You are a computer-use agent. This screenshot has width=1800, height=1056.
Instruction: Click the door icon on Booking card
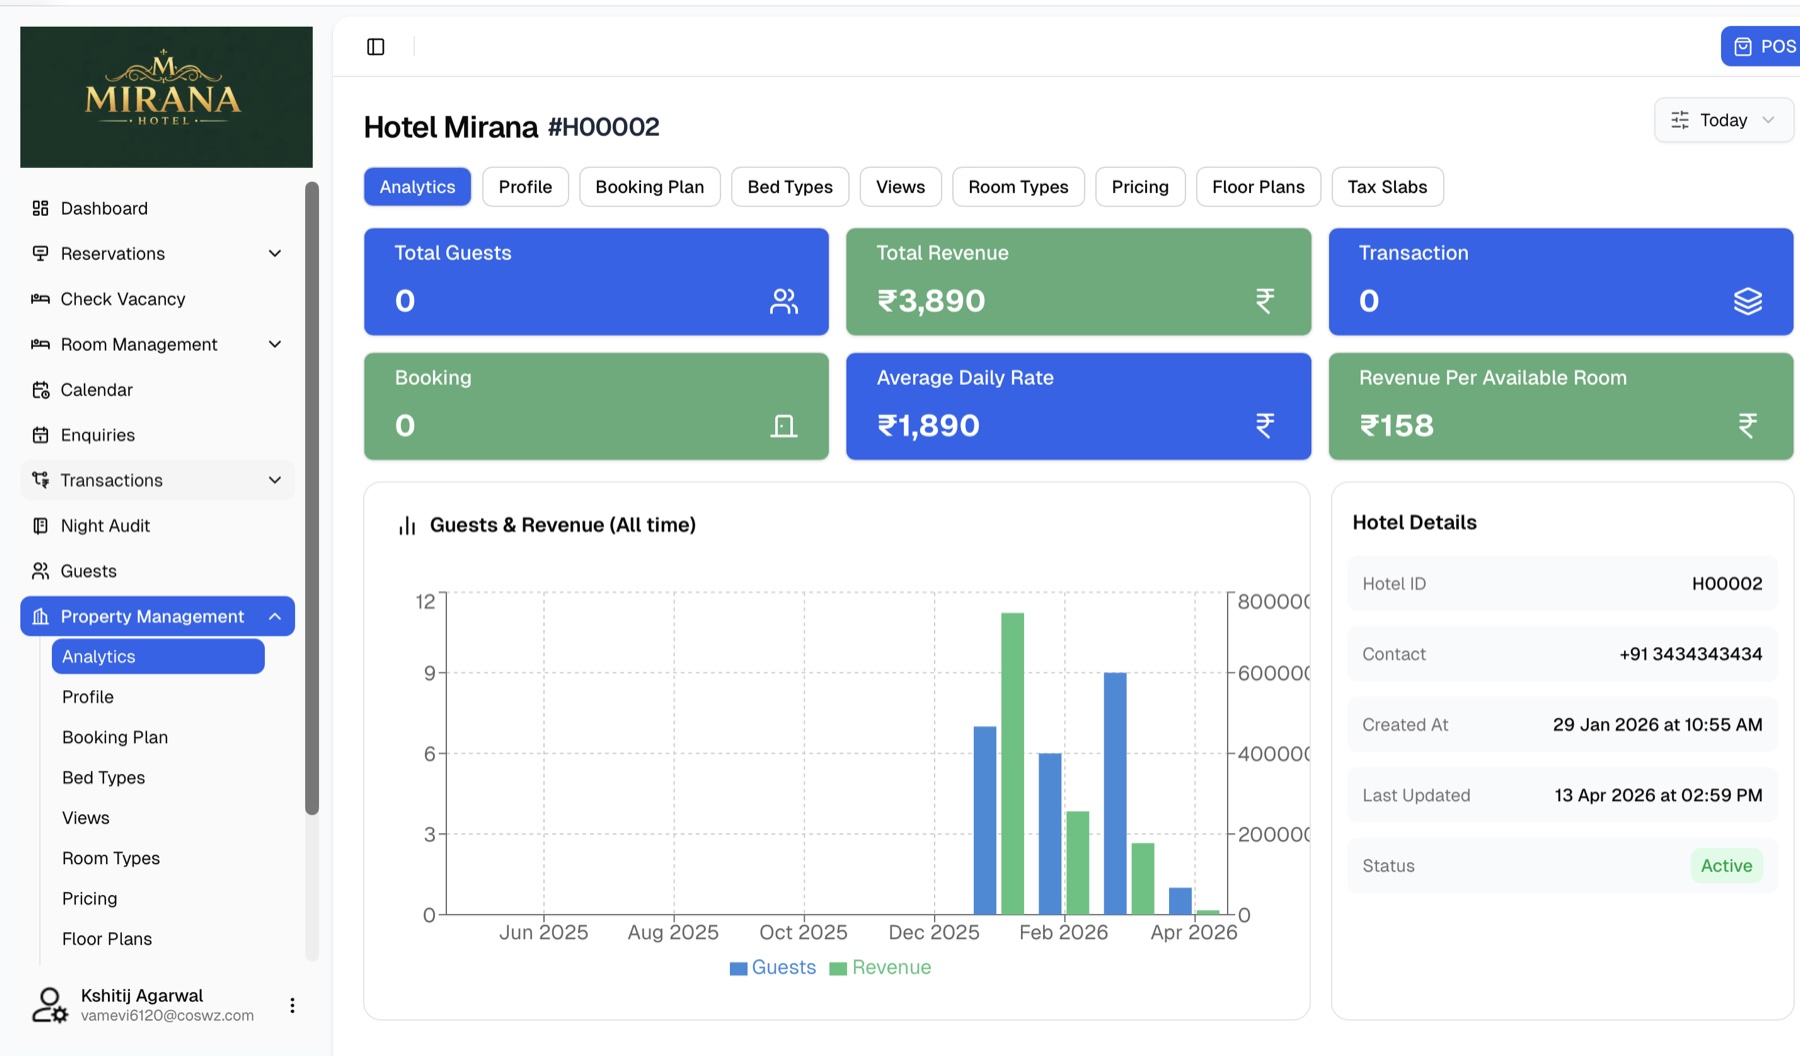[x=784, y=426]
